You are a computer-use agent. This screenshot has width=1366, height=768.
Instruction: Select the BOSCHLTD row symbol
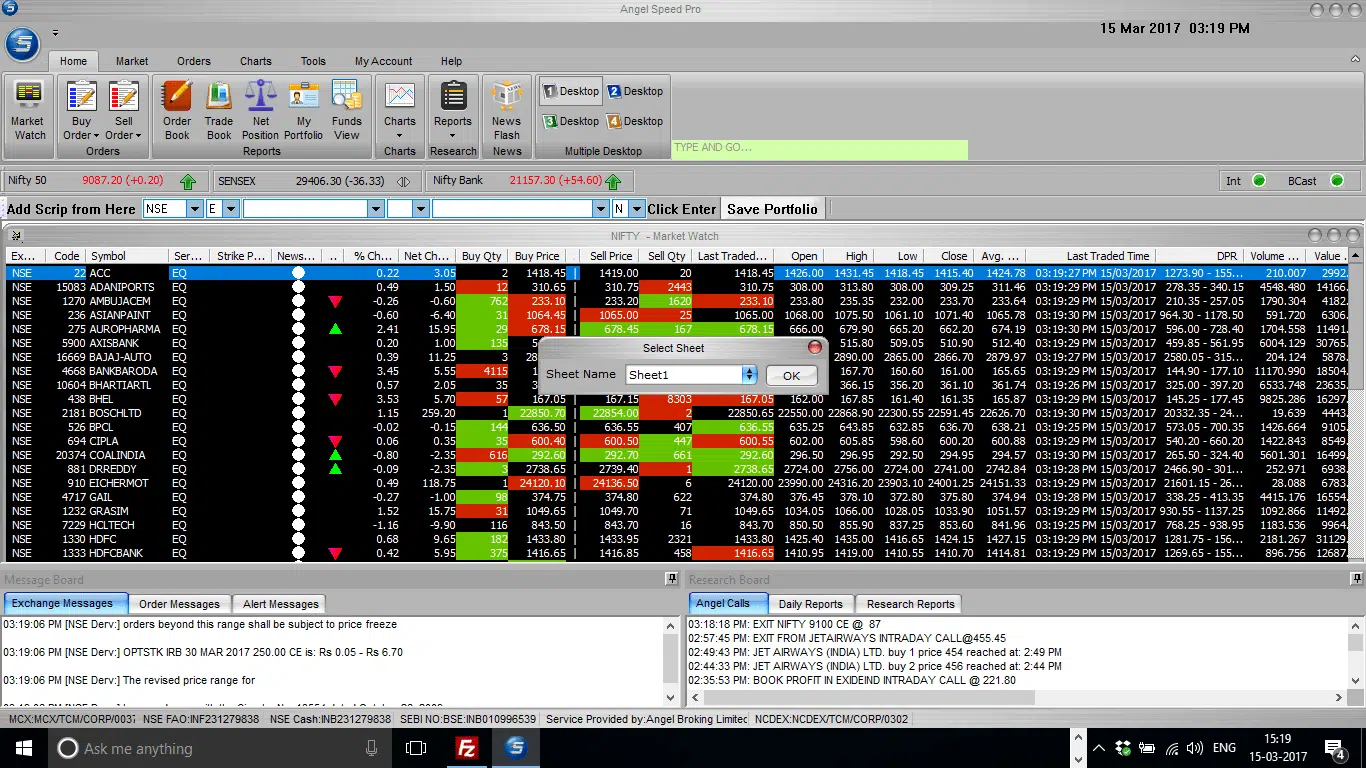click(x=116, y=413)
